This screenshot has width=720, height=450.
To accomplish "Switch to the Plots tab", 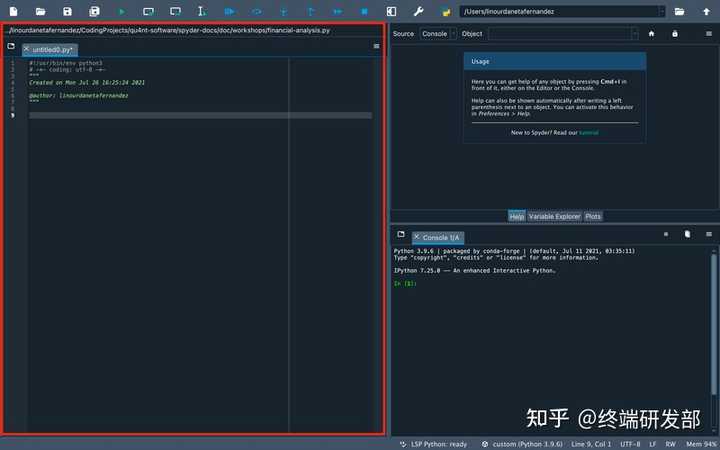I will tap(593, 216).
